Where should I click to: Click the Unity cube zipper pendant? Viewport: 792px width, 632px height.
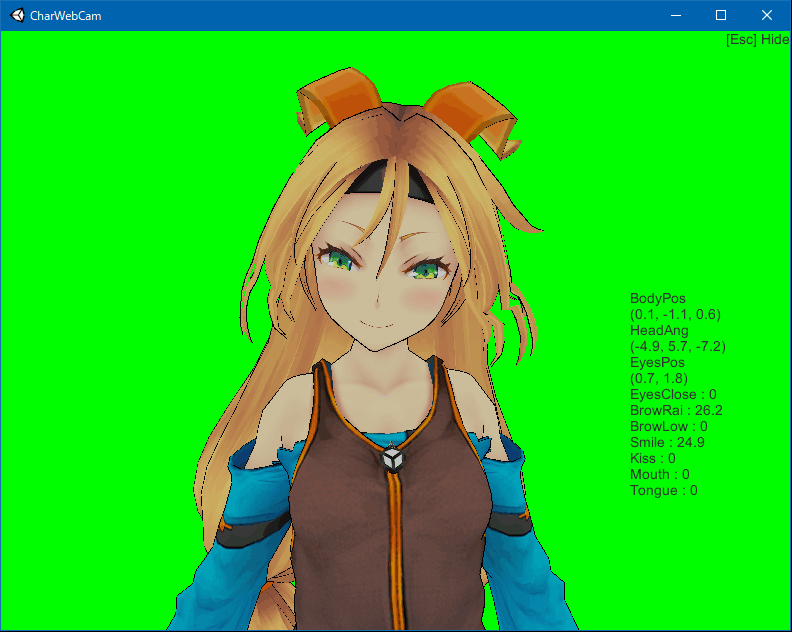point(392,459)
